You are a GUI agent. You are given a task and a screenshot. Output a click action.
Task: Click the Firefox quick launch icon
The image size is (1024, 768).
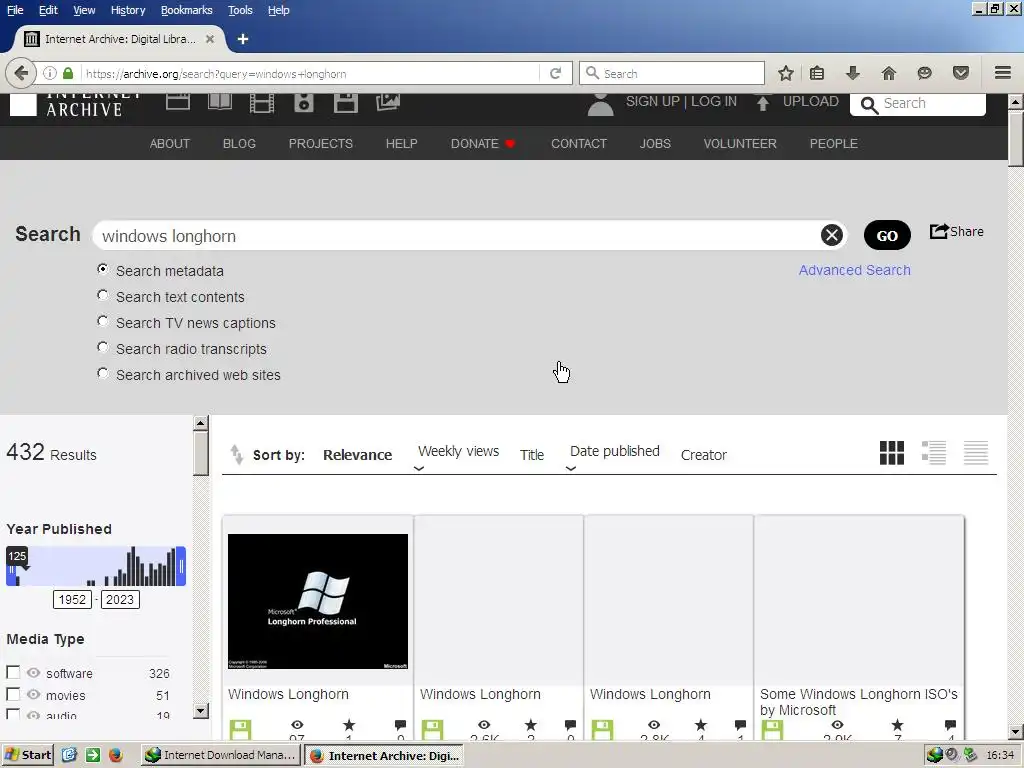point(116,755)
